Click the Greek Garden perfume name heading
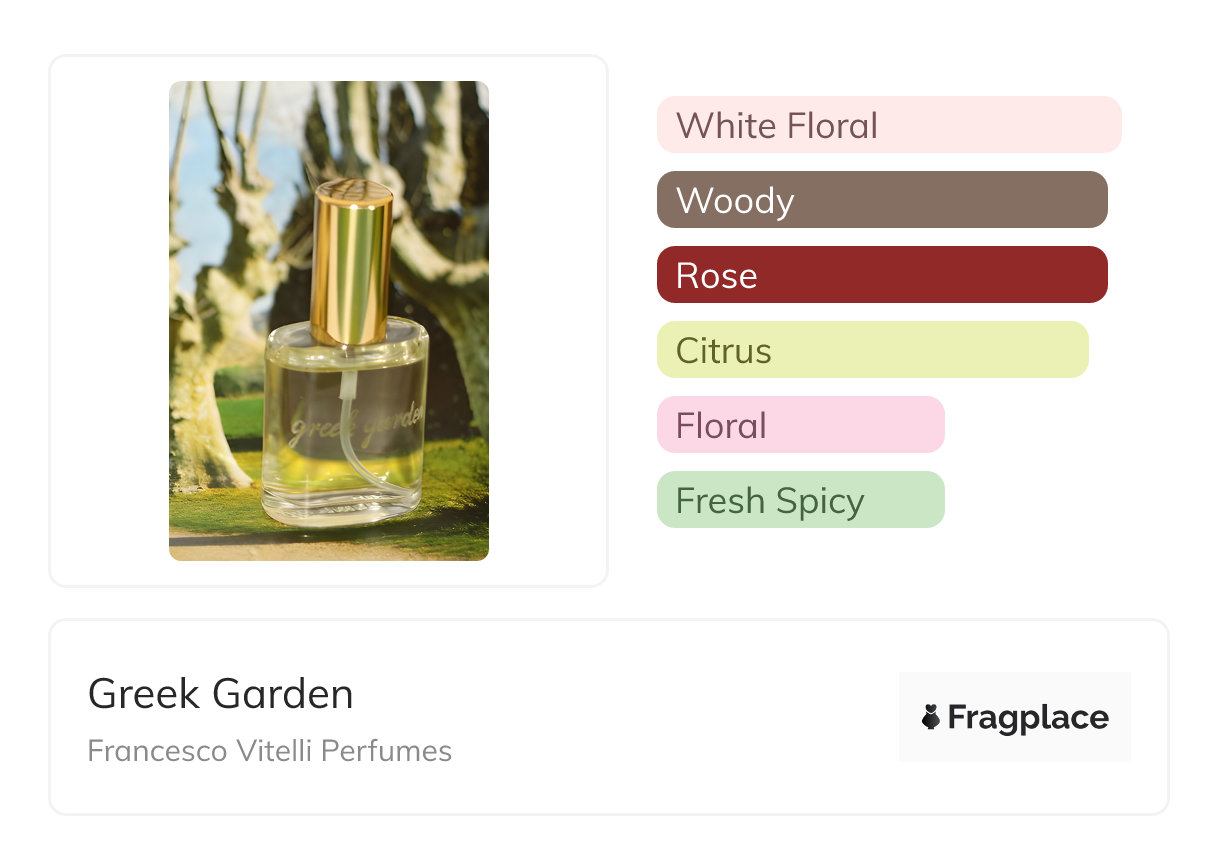The image size is (1218, 864). click(220, 694)
